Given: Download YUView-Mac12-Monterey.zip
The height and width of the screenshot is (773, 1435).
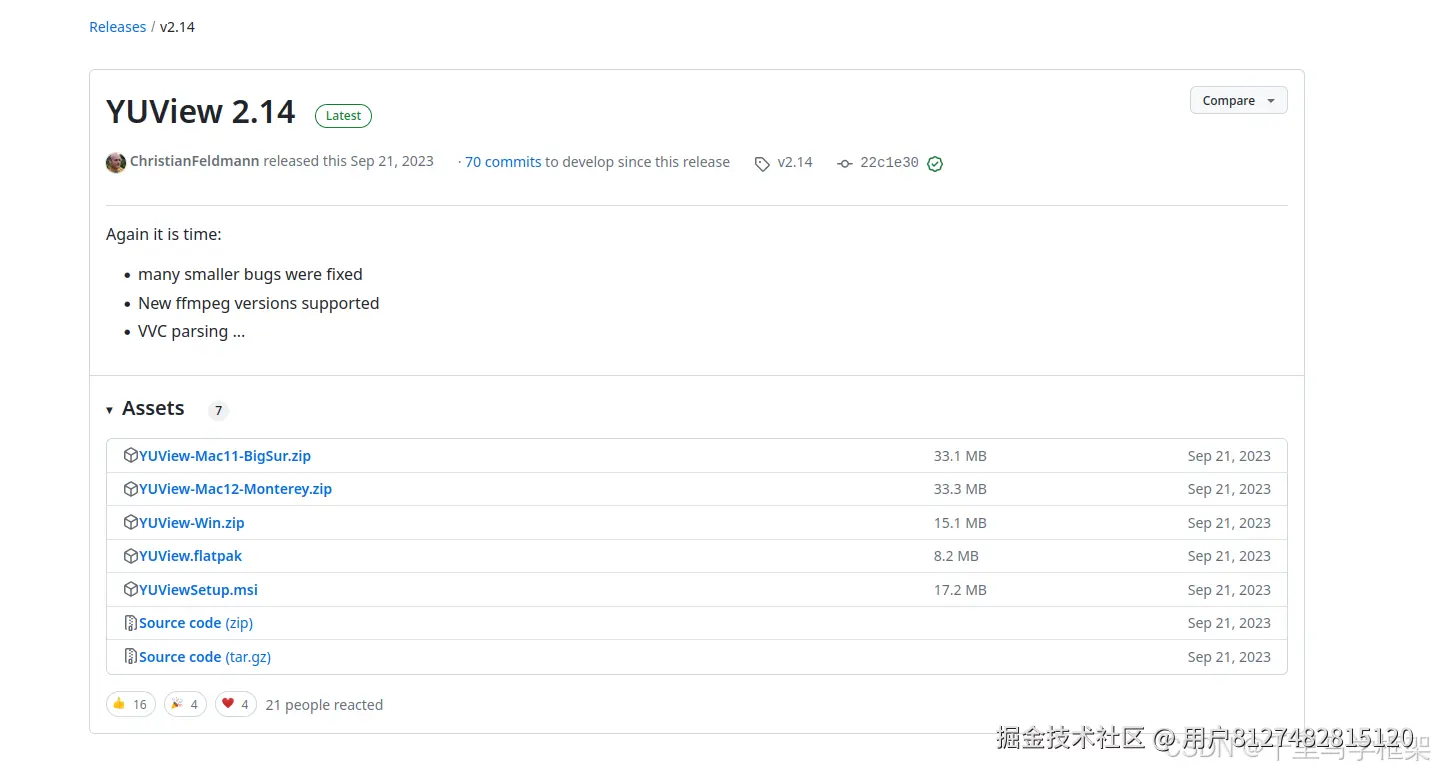Looking at the screenshot, I should point(235,489).
